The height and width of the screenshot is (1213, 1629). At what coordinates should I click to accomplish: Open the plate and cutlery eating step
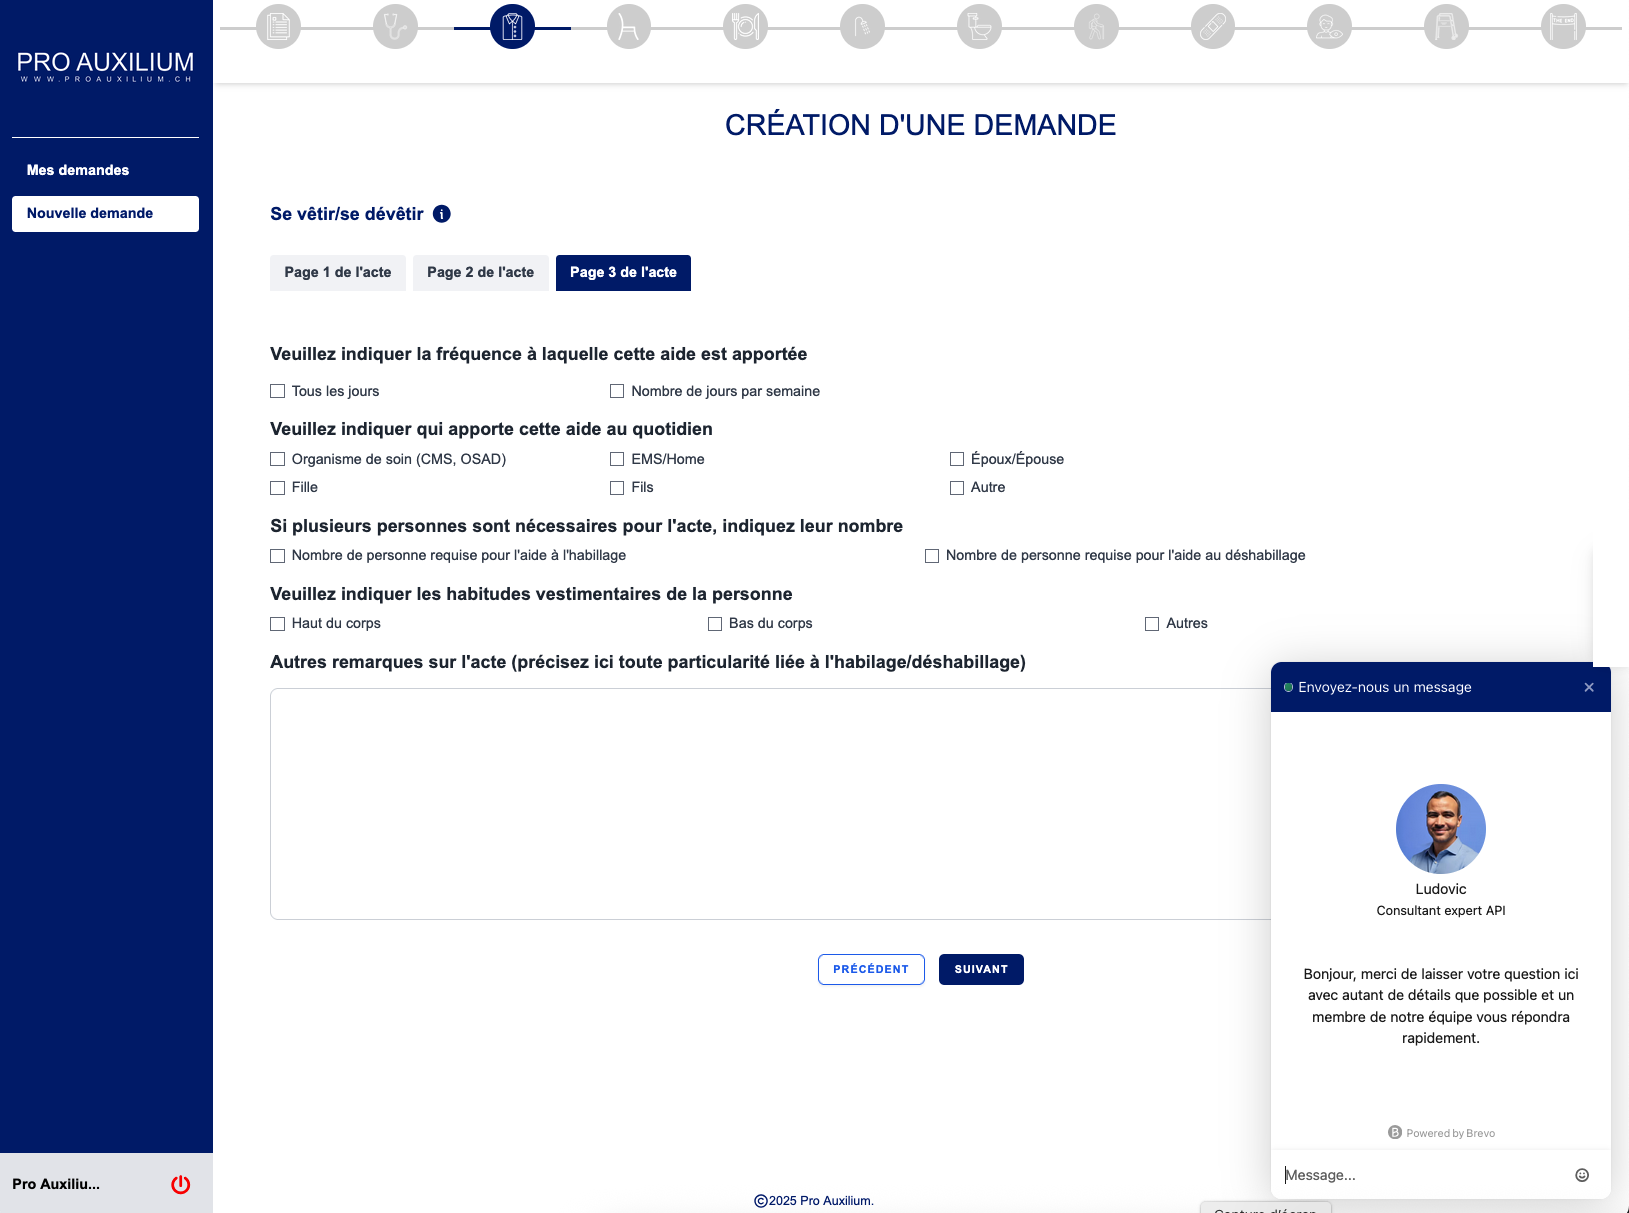click(x=746, y=26)
